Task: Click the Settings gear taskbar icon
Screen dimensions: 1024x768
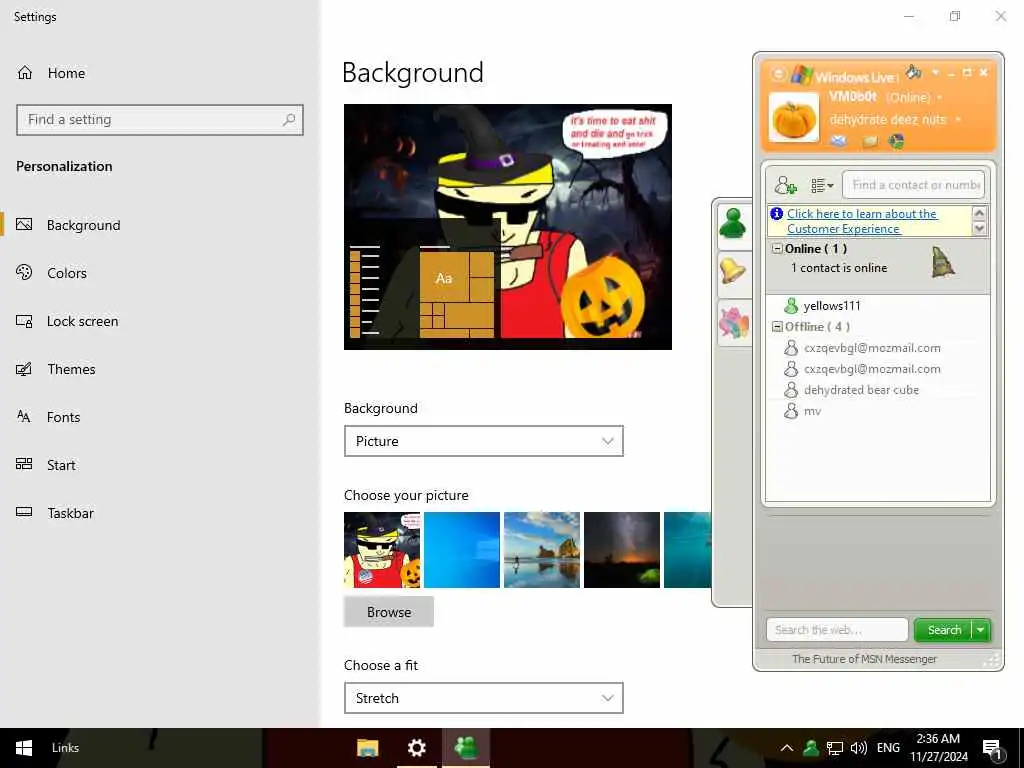Action: tap(417, 748)
